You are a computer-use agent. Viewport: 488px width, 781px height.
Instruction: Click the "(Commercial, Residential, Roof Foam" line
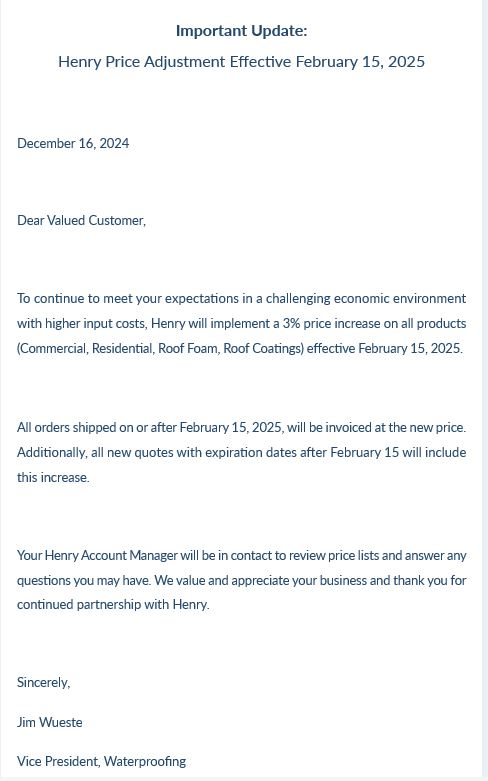coord(240,348)
